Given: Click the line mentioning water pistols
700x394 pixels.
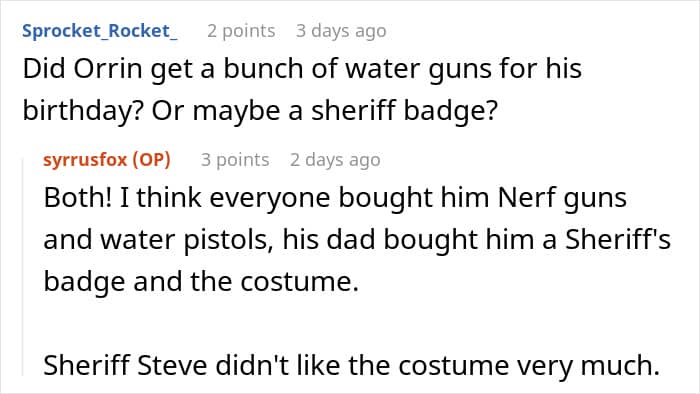Looking at the screenshot, I should [357, 240].
